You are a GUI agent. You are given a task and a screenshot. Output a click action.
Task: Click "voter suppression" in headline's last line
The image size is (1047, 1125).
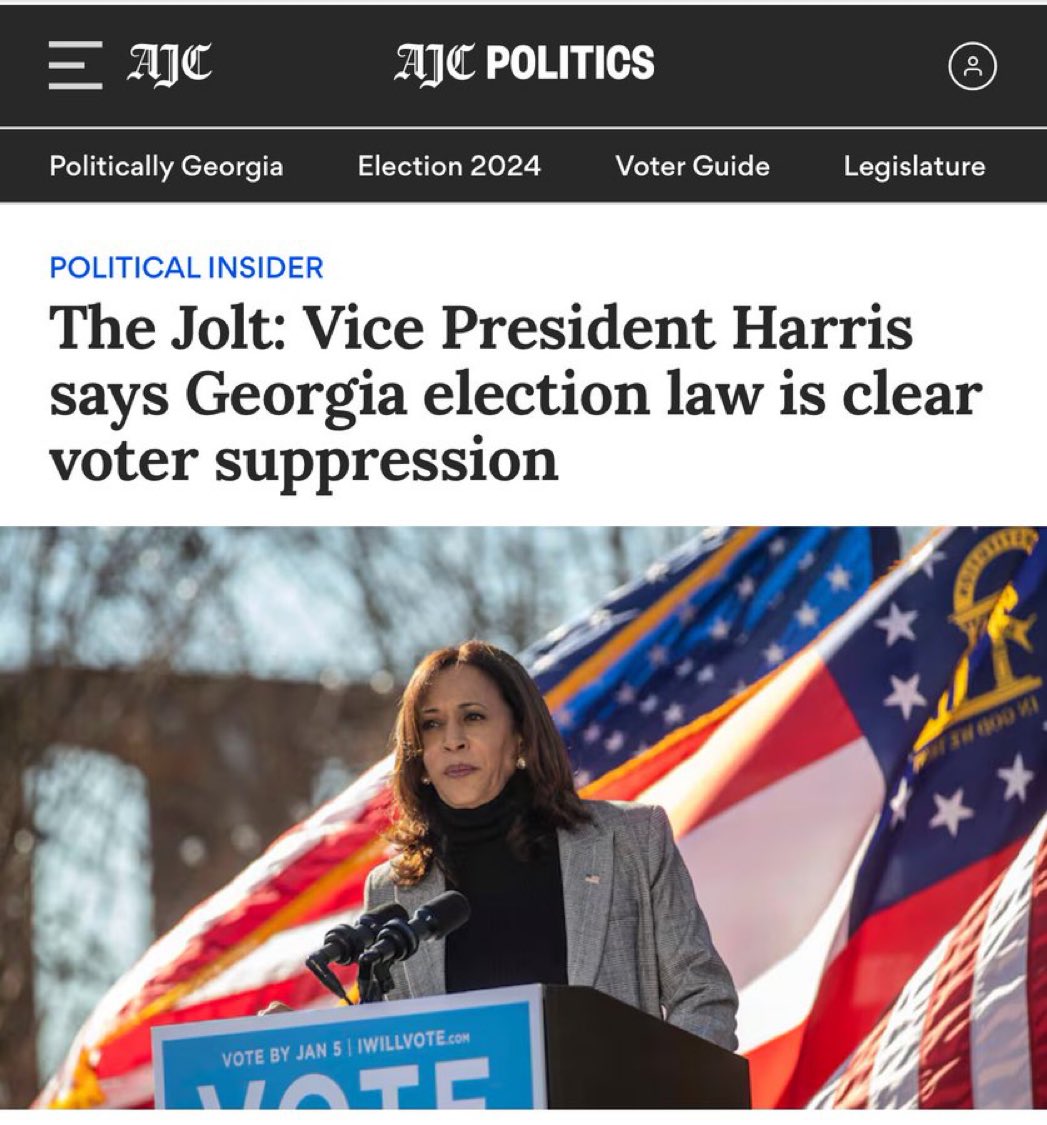304,461
